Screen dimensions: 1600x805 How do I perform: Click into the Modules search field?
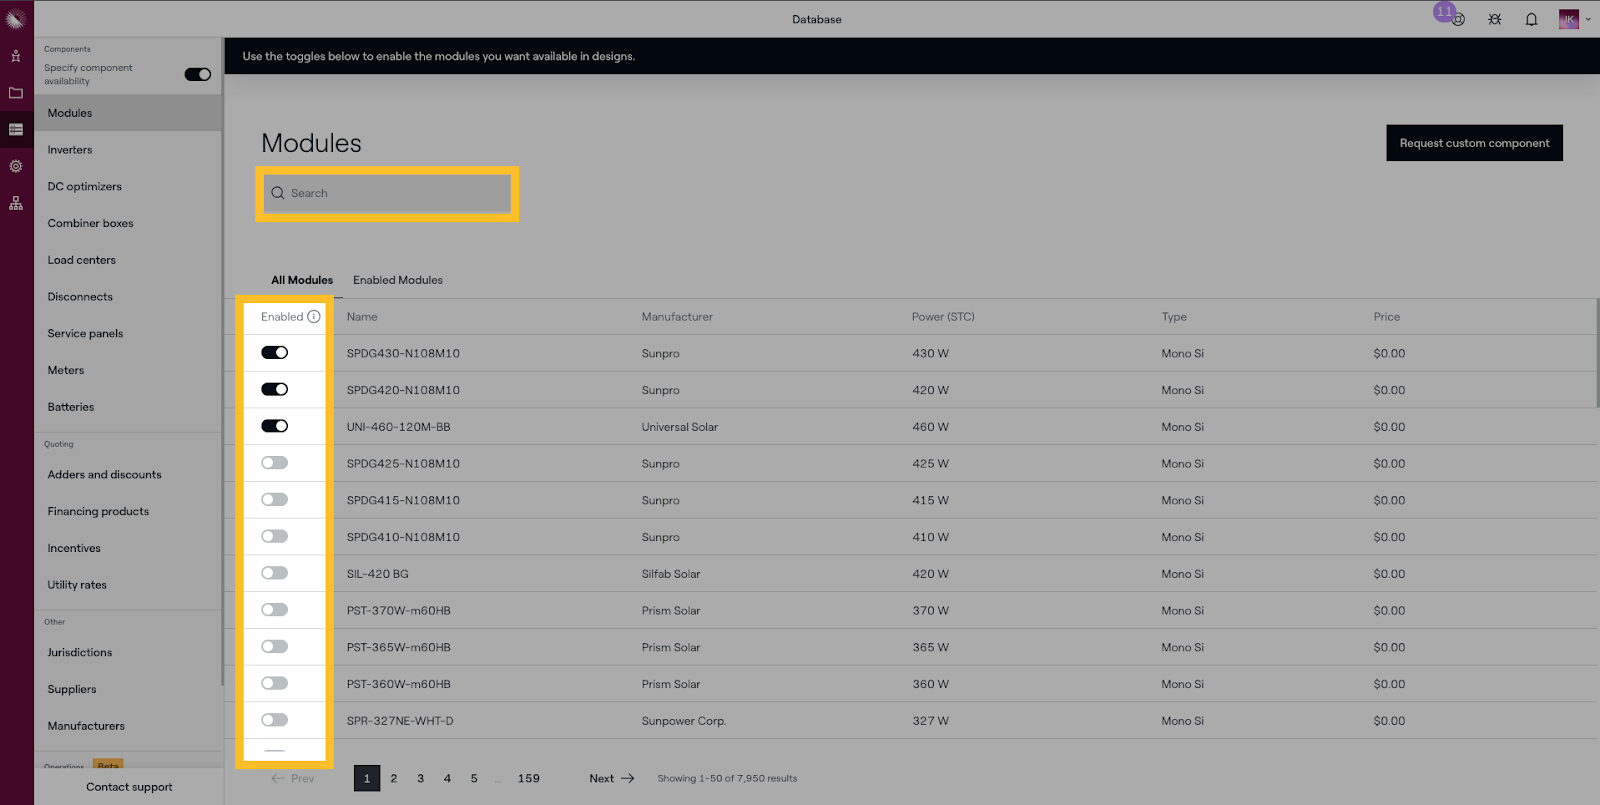[x=387, y=193]
